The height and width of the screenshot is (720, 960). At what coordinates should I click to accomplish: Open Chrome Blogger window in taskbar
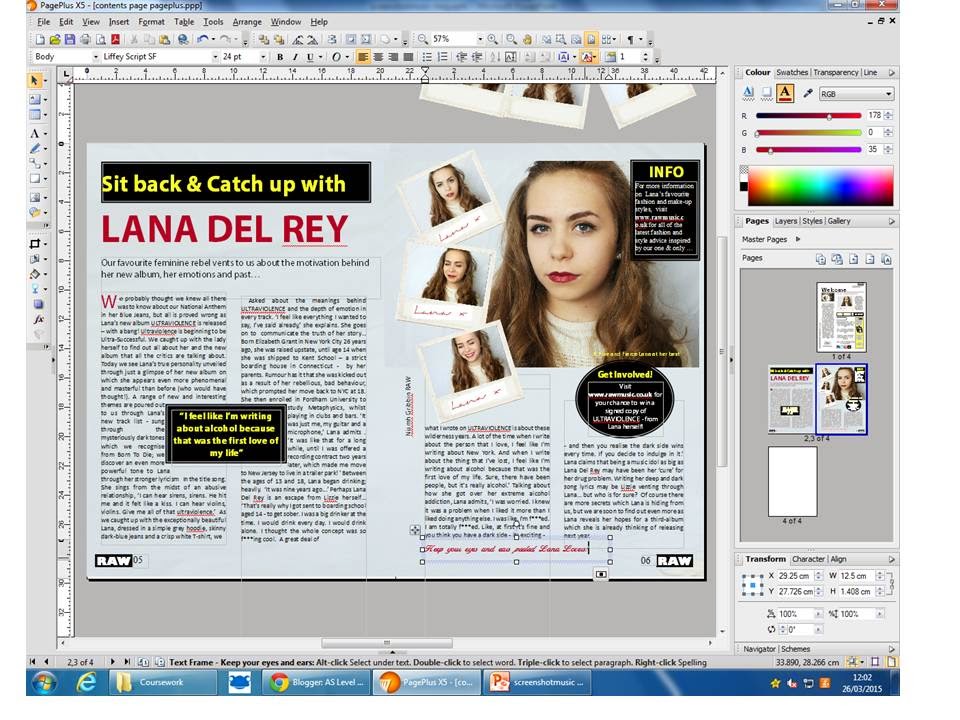[x=317, y=682]
